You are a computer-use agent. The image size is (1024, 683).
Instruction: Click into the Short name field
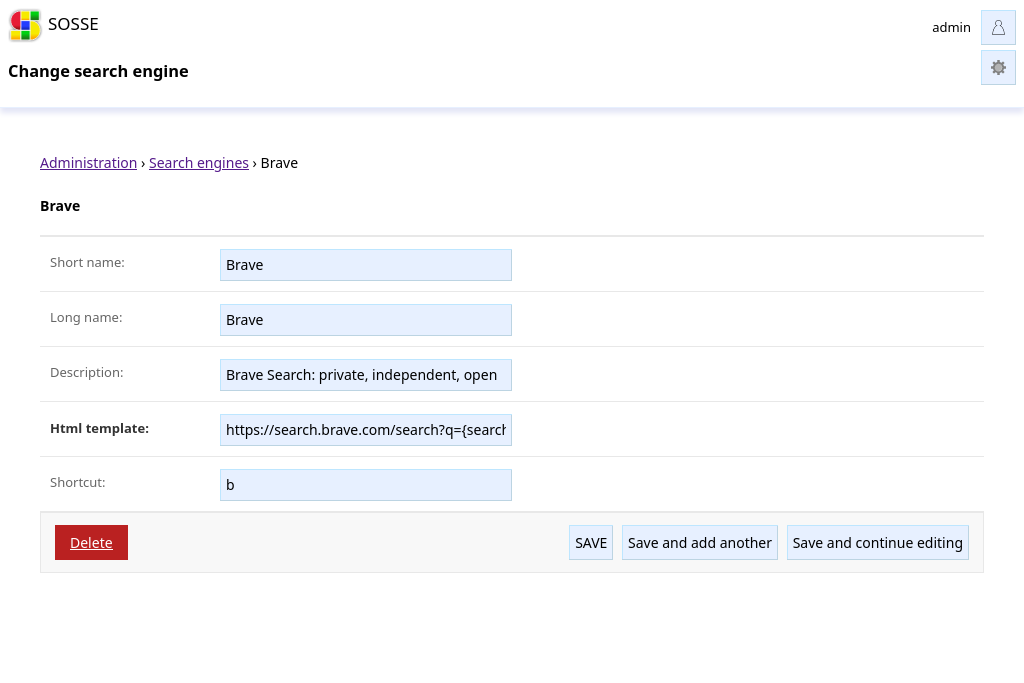366,265
